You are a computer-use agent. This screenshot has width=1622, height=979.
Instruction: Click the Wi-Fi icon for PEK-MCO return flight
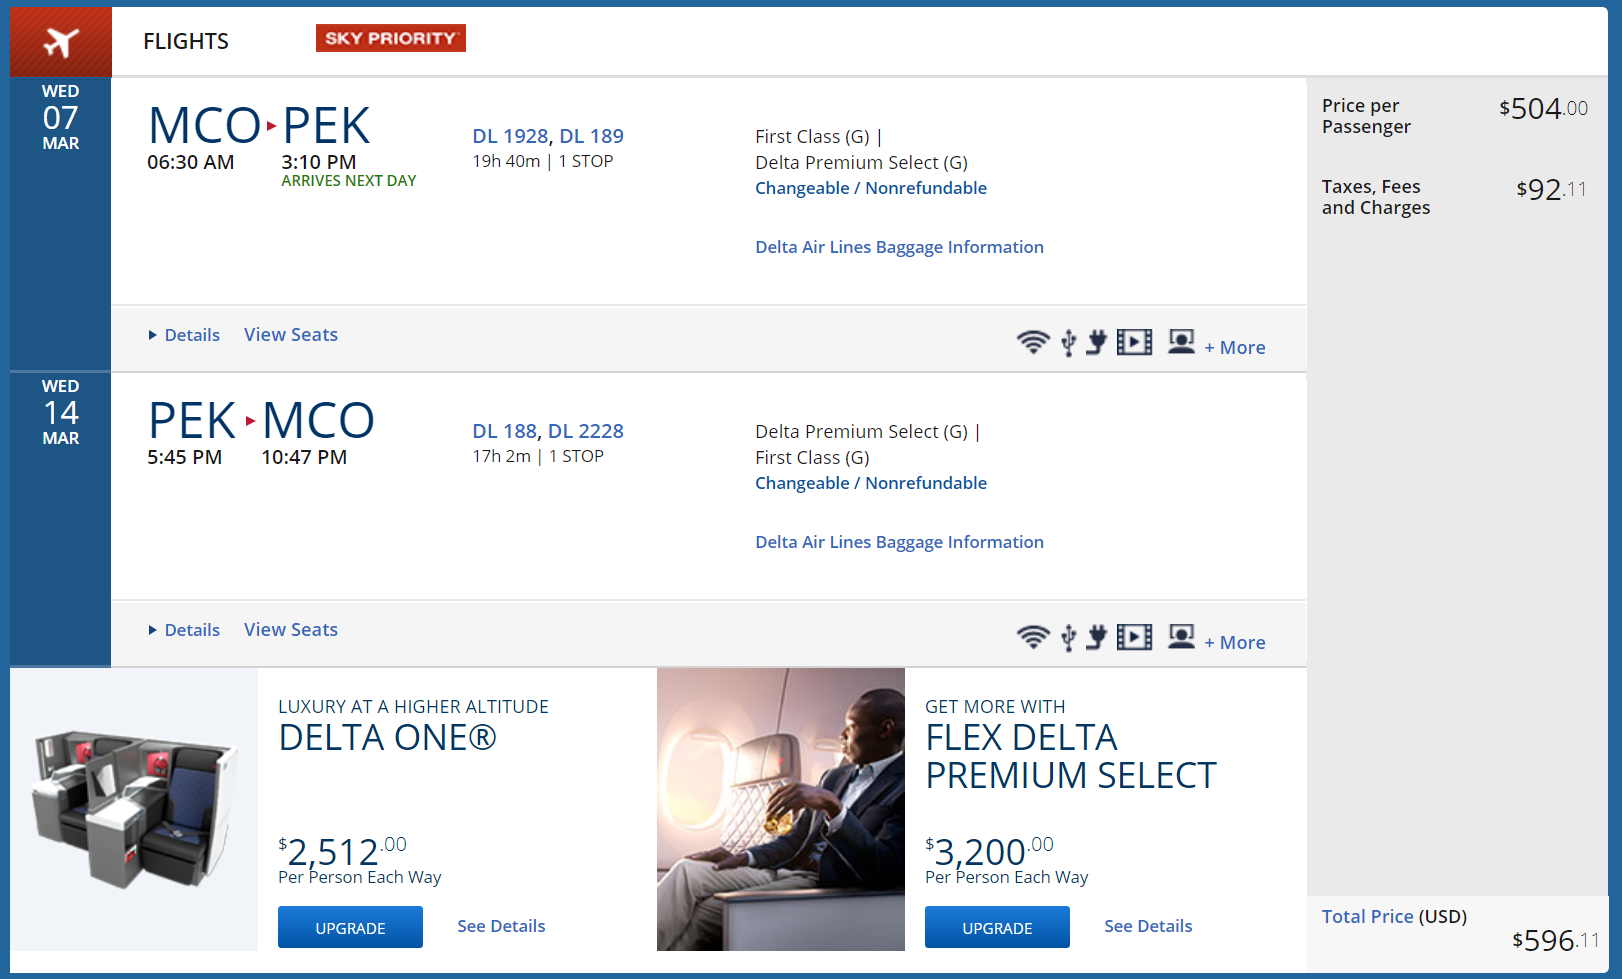(x=1033, y=638)
